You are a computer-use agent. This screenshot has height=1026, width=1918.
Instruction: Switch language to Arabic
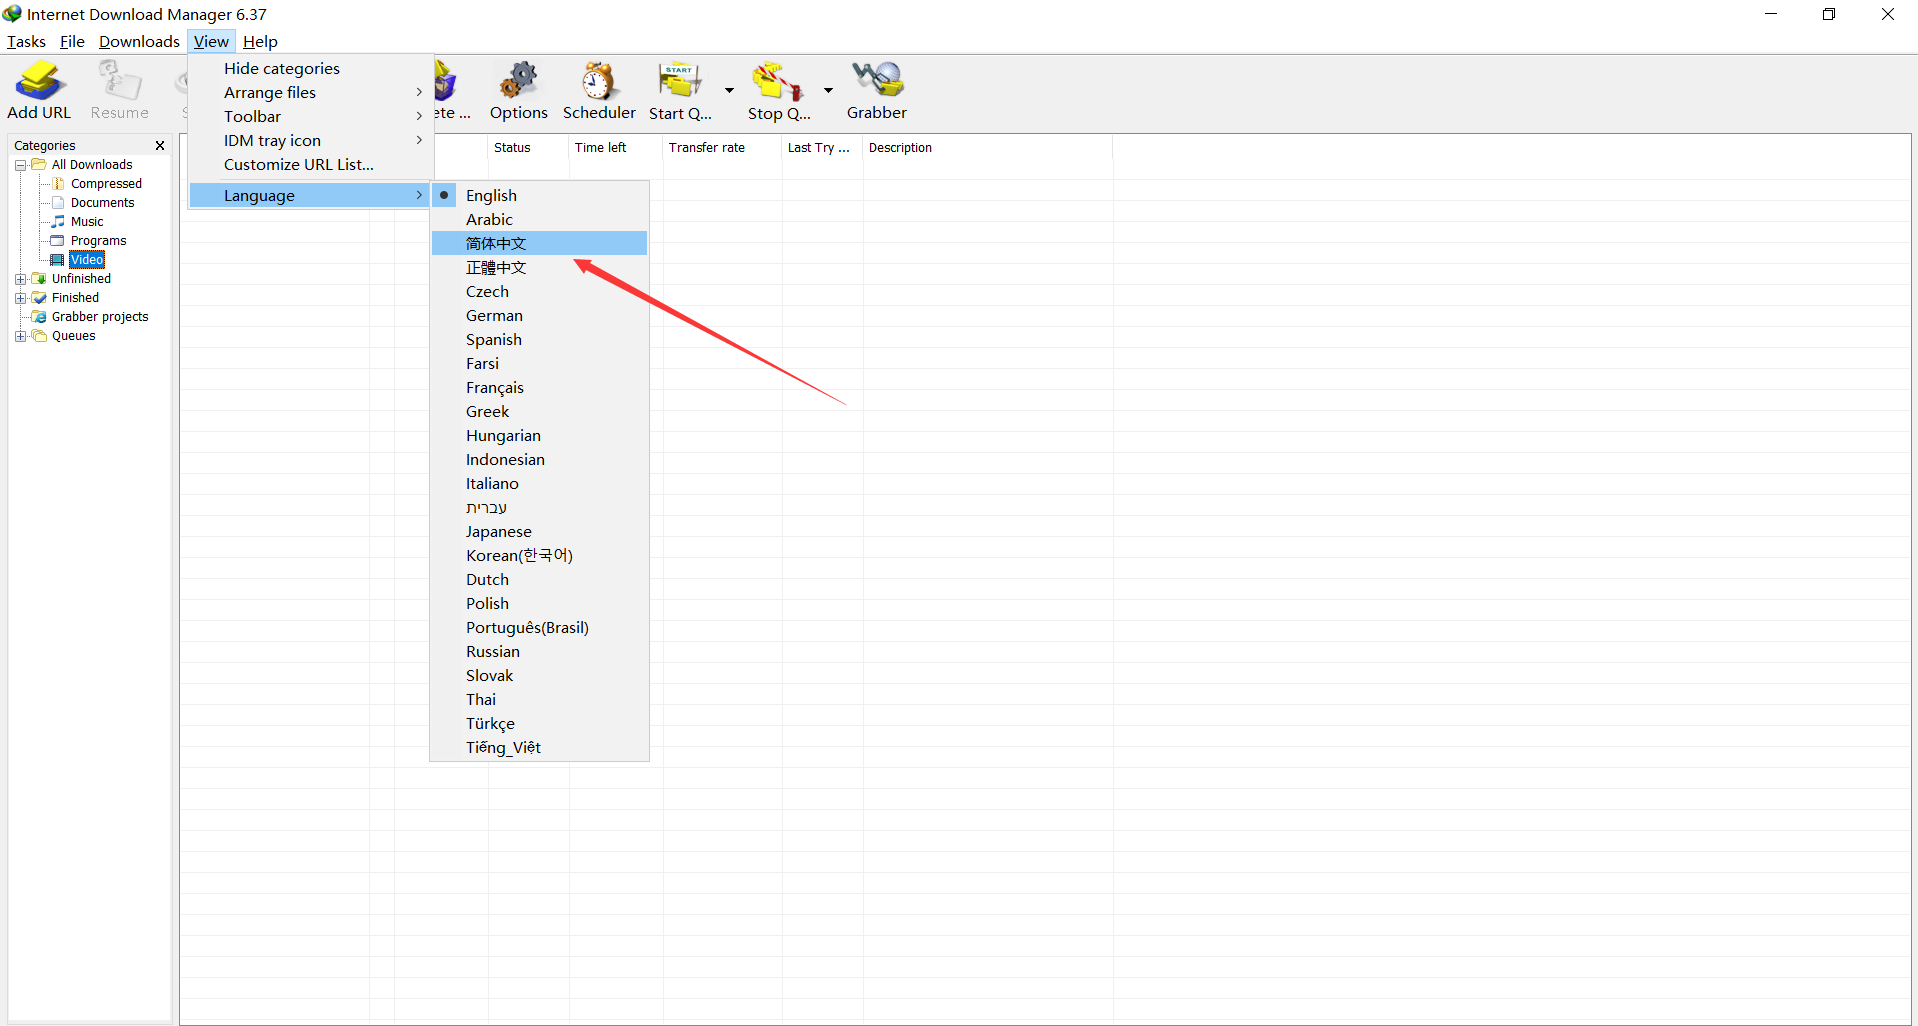click(540, 220)
